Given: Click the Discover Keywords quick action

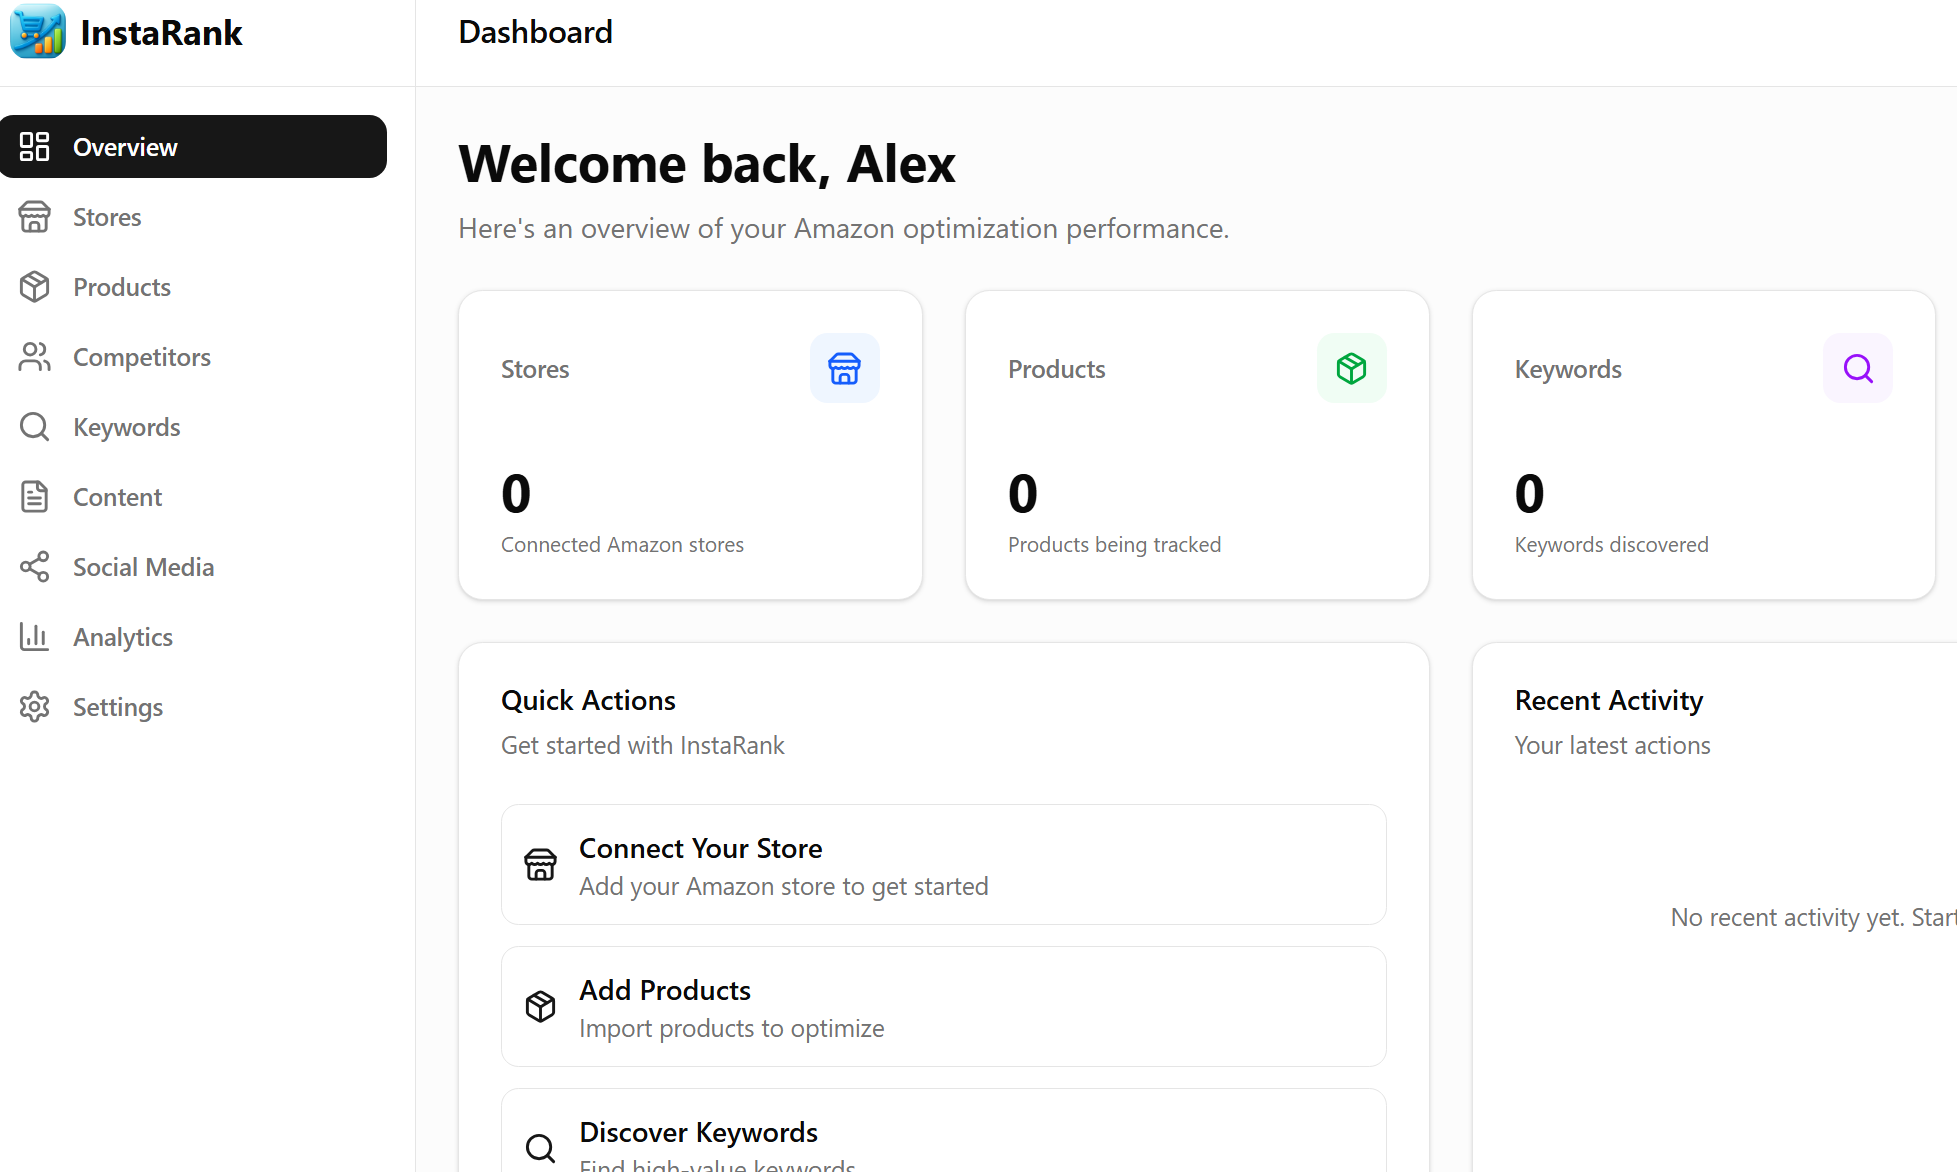Looking at the screenshot, I should [943, 1140].
